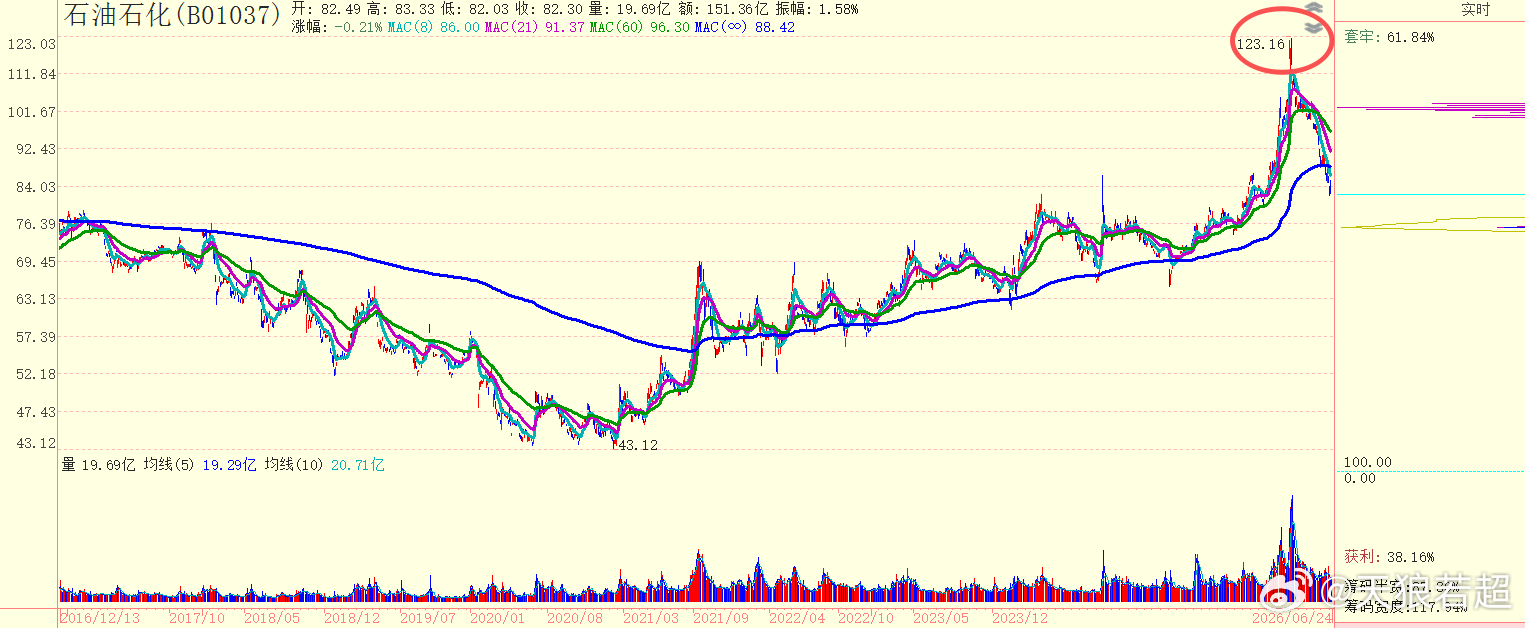The image size is (1525, 628).
Task: Click the MAC(∞) indicator label
Action: [720, 27]
